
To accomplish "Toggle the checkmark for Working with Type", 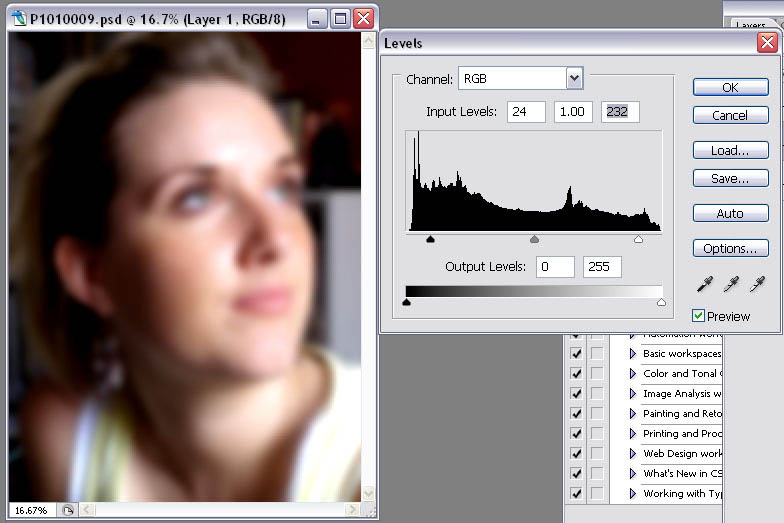I will coord(576,494).
